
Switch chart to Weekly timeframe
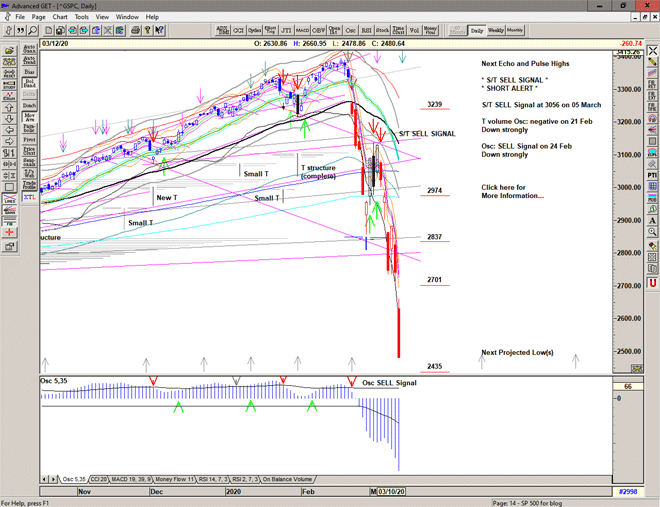click(495, 30)
